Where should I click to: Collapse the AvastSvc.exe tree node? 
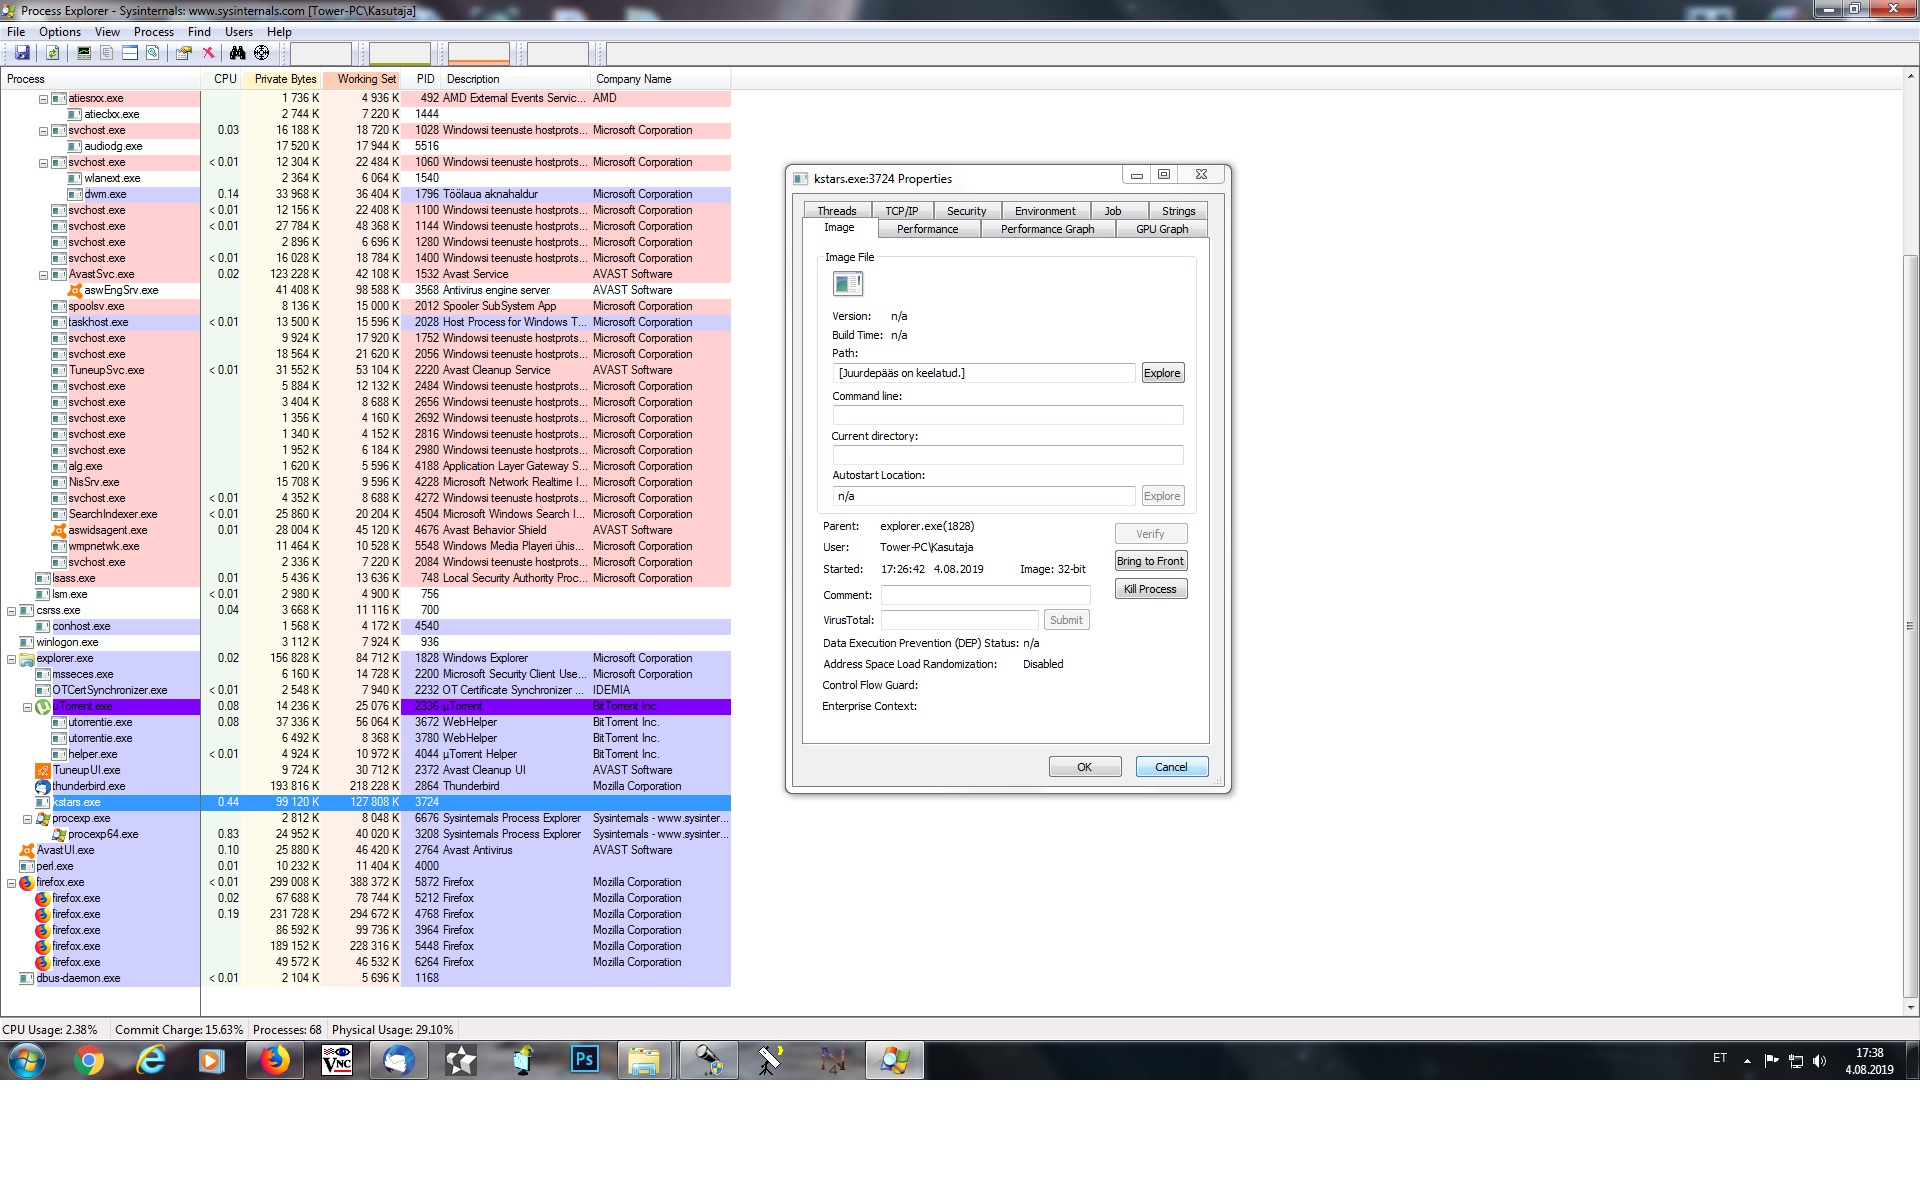(44, 275)
